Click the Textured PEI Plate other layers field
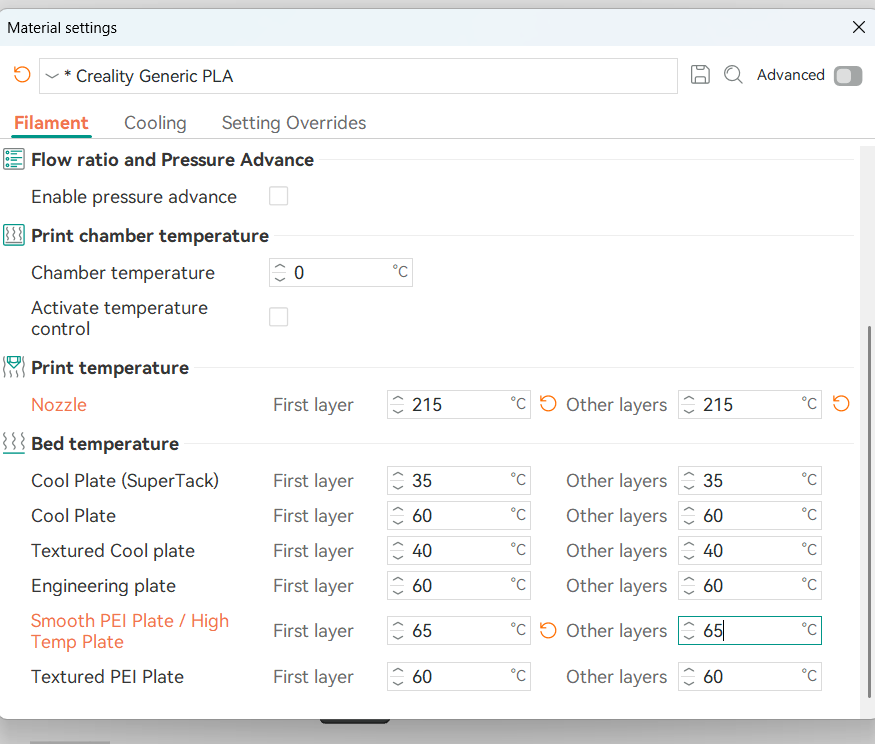This screenshot has width=875, height=744. click(750, 677)
